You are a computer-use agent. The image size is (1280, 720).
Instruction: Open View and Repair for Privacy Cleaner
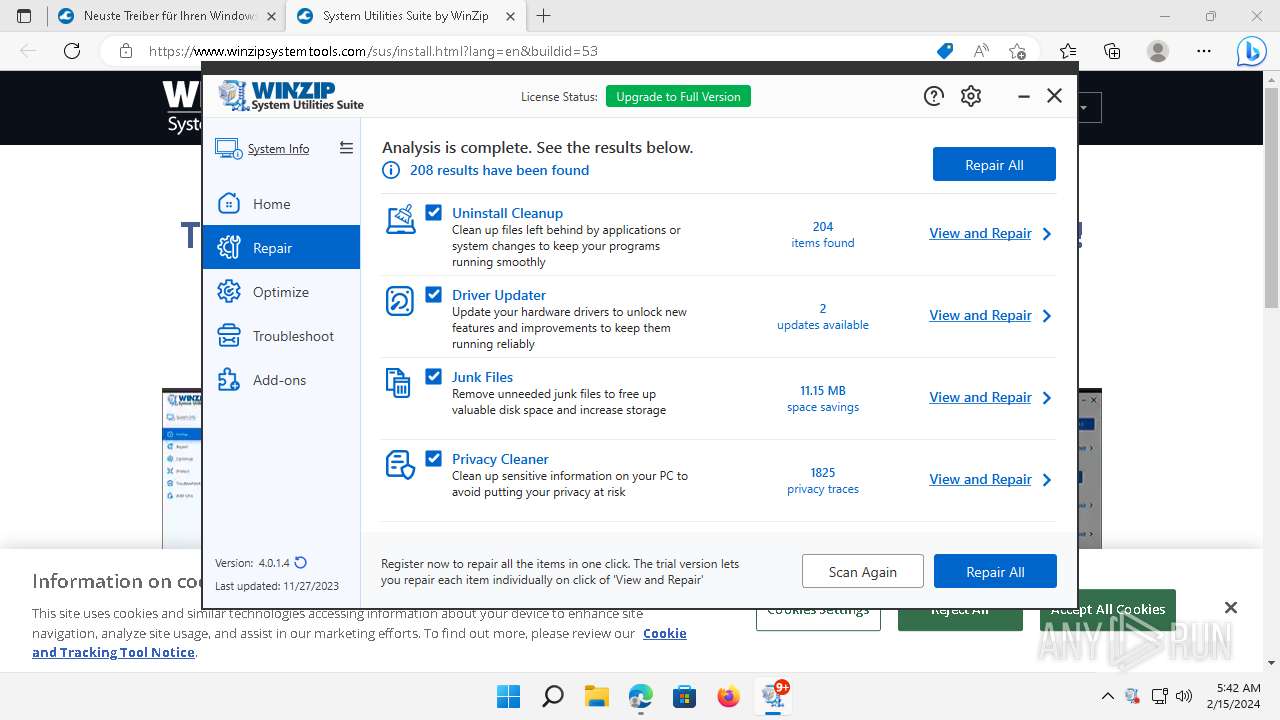click(x=980, y=479)
